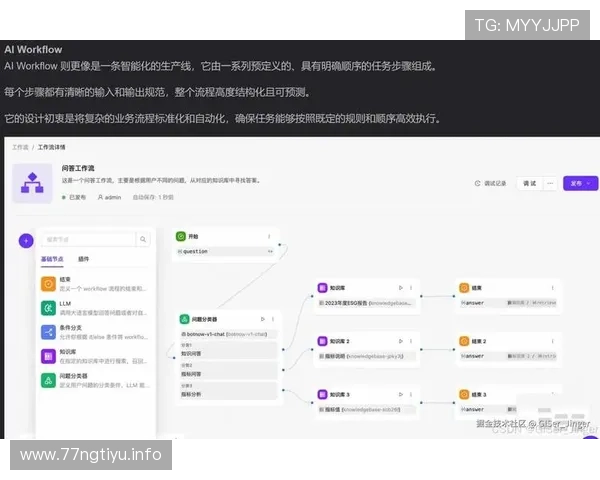
Task: Select the LLM node icon in the list
Action: click(x=48, y=308)
